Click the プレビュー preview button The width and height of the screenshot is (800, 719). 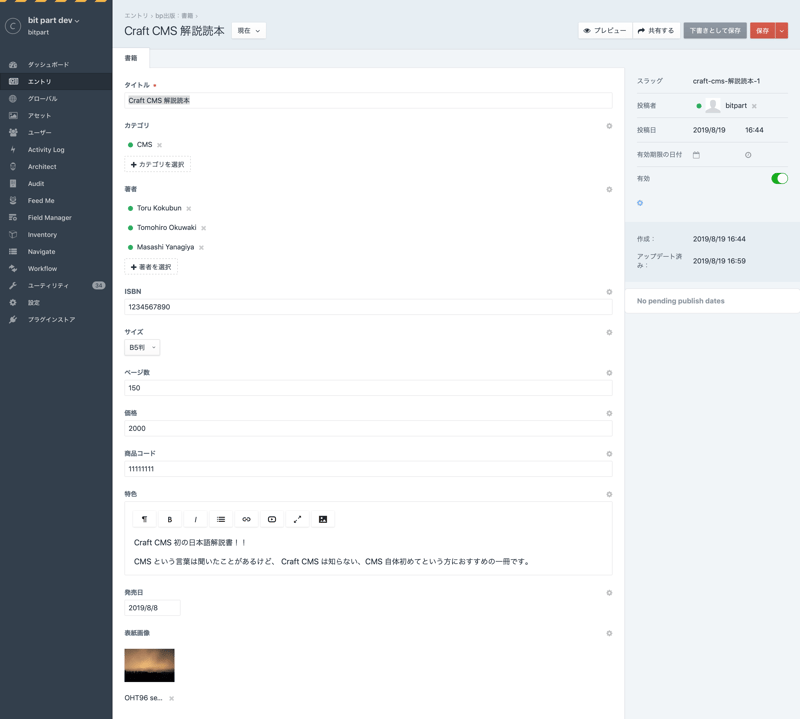(x=605, y=31)
